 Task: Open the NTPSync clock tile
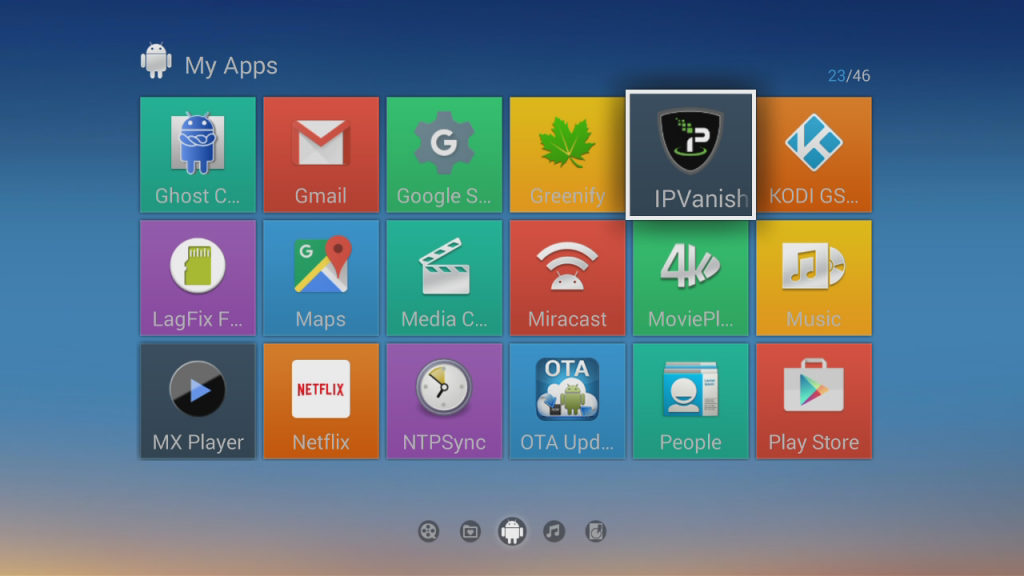point(444,401)
